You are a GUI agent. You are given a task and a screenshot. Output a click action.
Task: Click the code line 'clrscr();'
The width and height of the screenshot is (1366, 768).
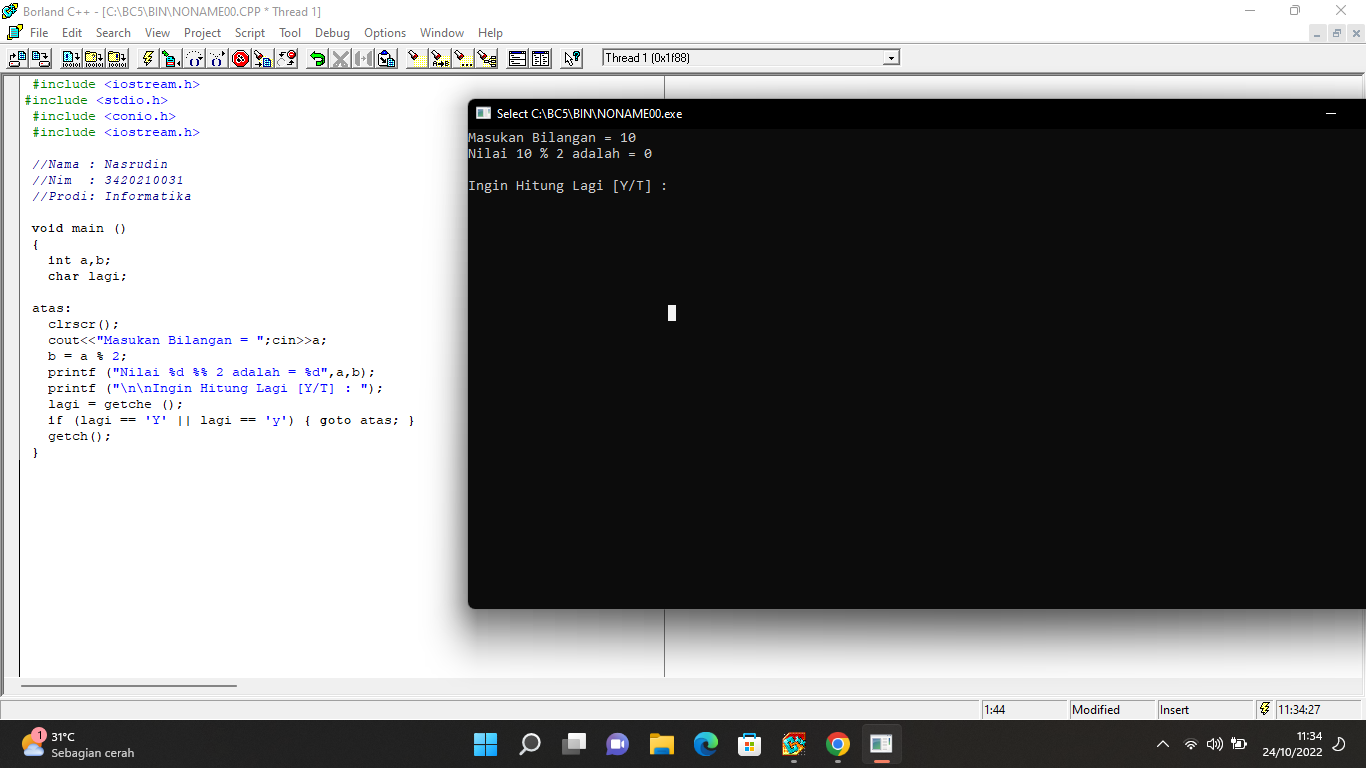pyautogui.click(x=83, y=324)
